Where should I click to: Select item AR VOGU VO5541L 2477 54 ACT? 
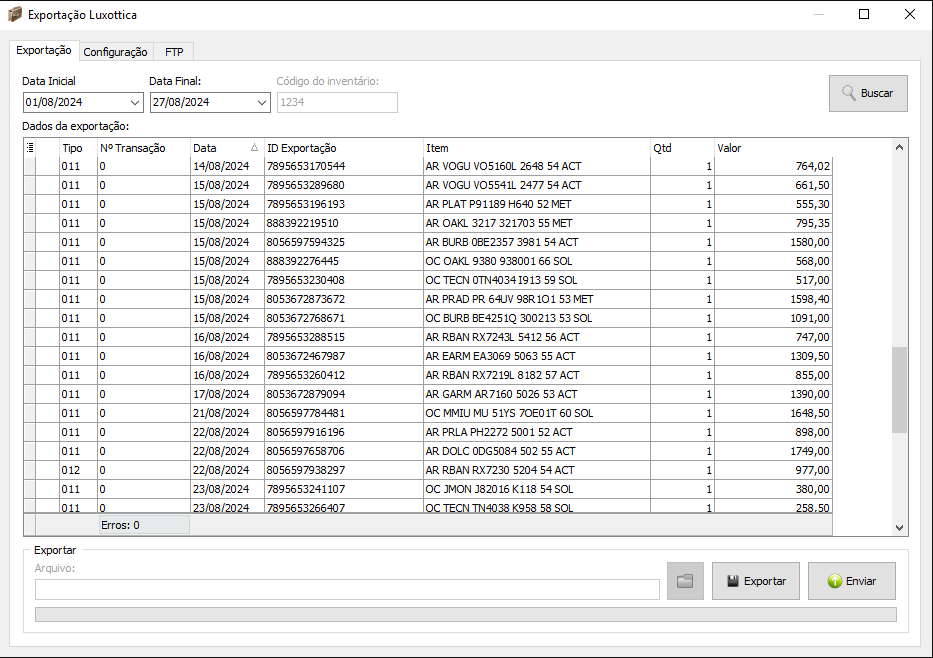pyautogui.click(x=536, y=185)
